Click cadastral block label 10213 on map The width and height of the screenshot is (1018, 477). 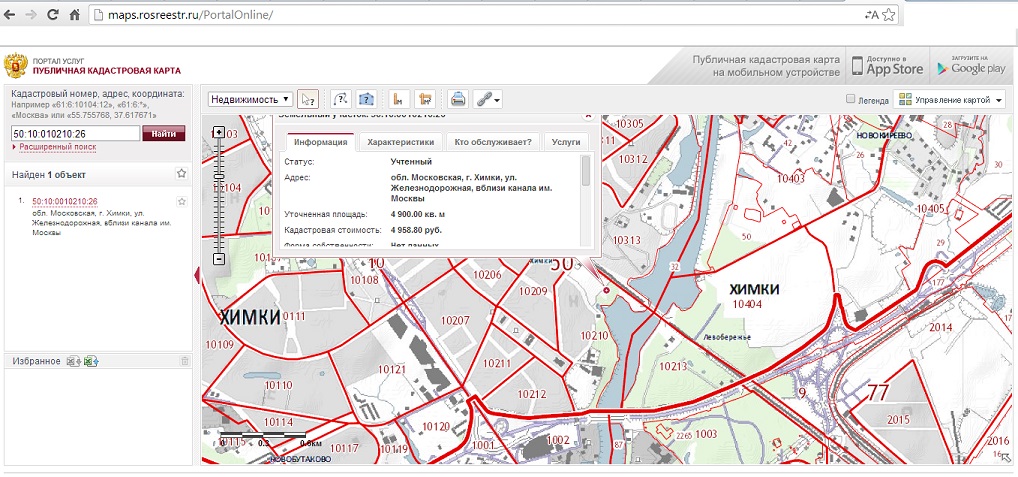click(673, 366)
